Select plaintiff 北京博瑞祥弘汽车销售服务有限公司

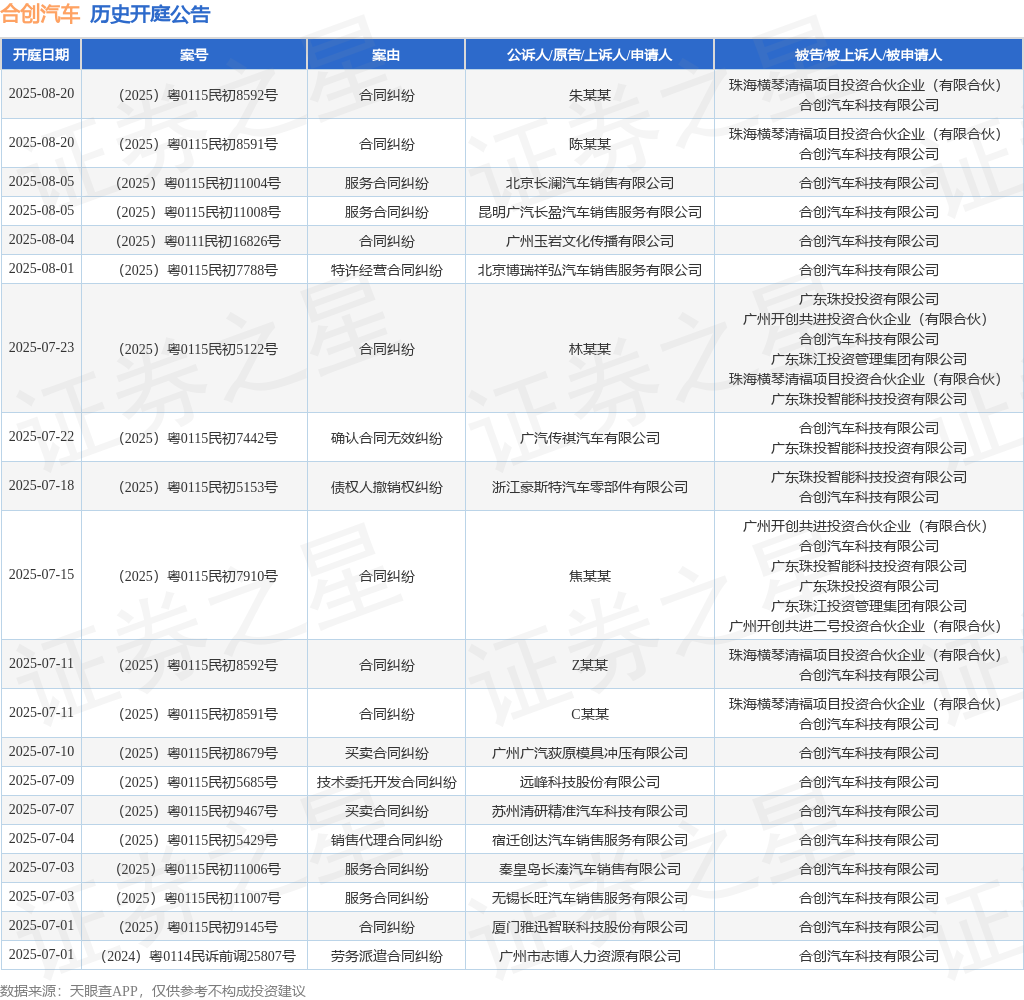tap(590, 270)
